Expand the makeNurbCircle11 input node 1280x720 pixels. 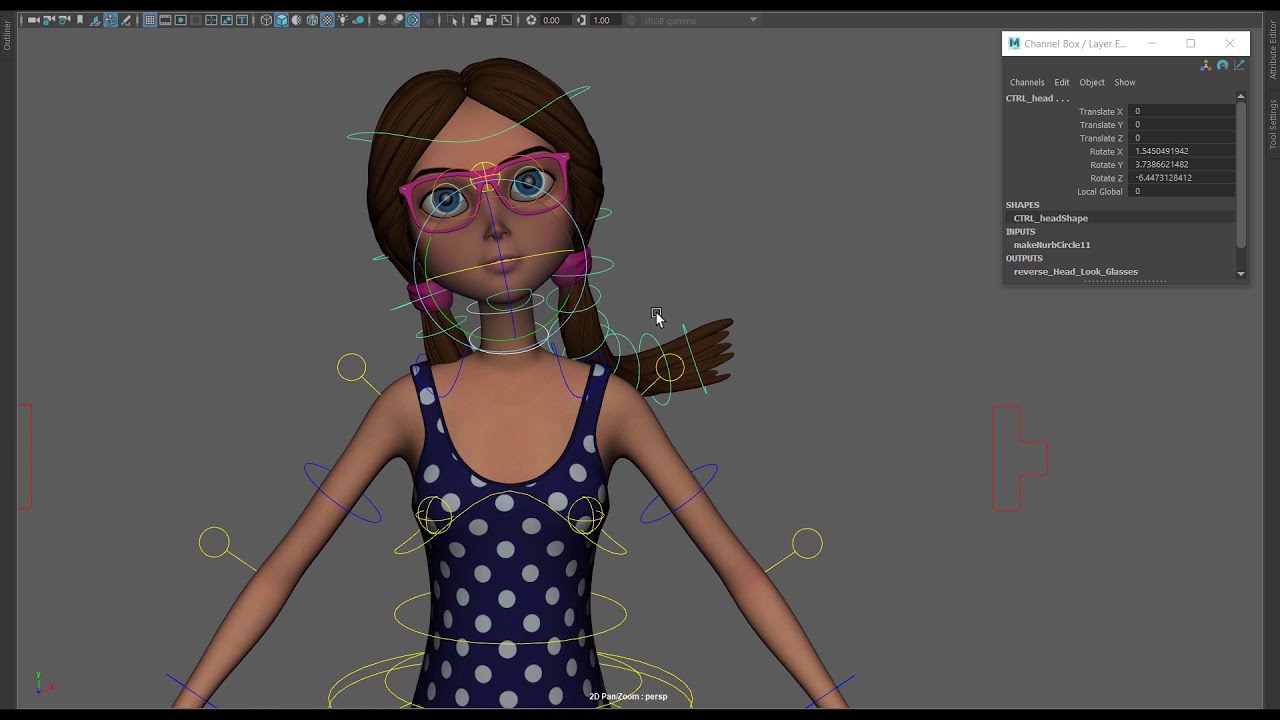(1052, 245)
